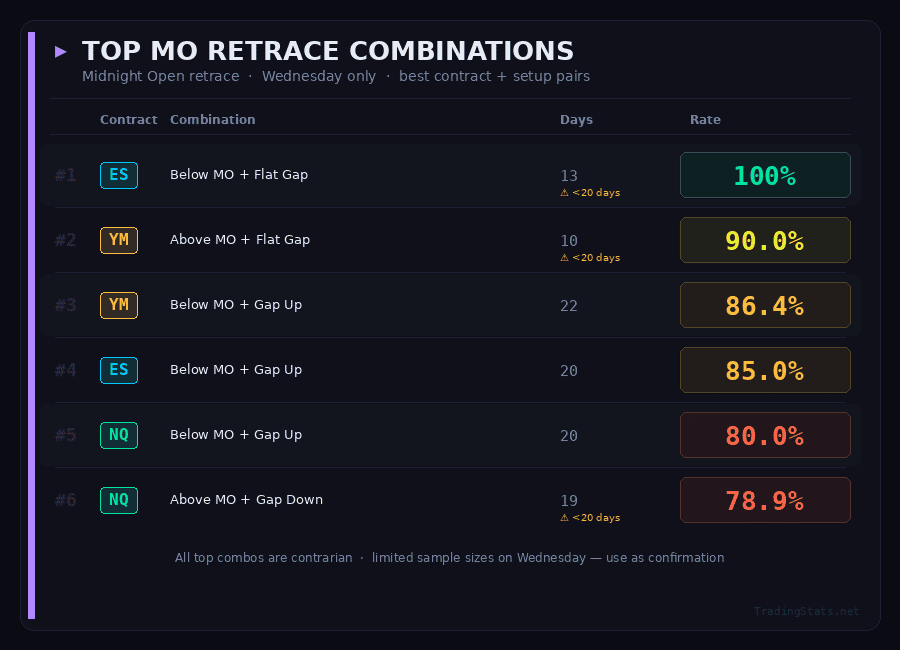The height and width of the screenshot is (650, 900).
Task: Click the 86.4% rate box
Action: pos(765,305)
